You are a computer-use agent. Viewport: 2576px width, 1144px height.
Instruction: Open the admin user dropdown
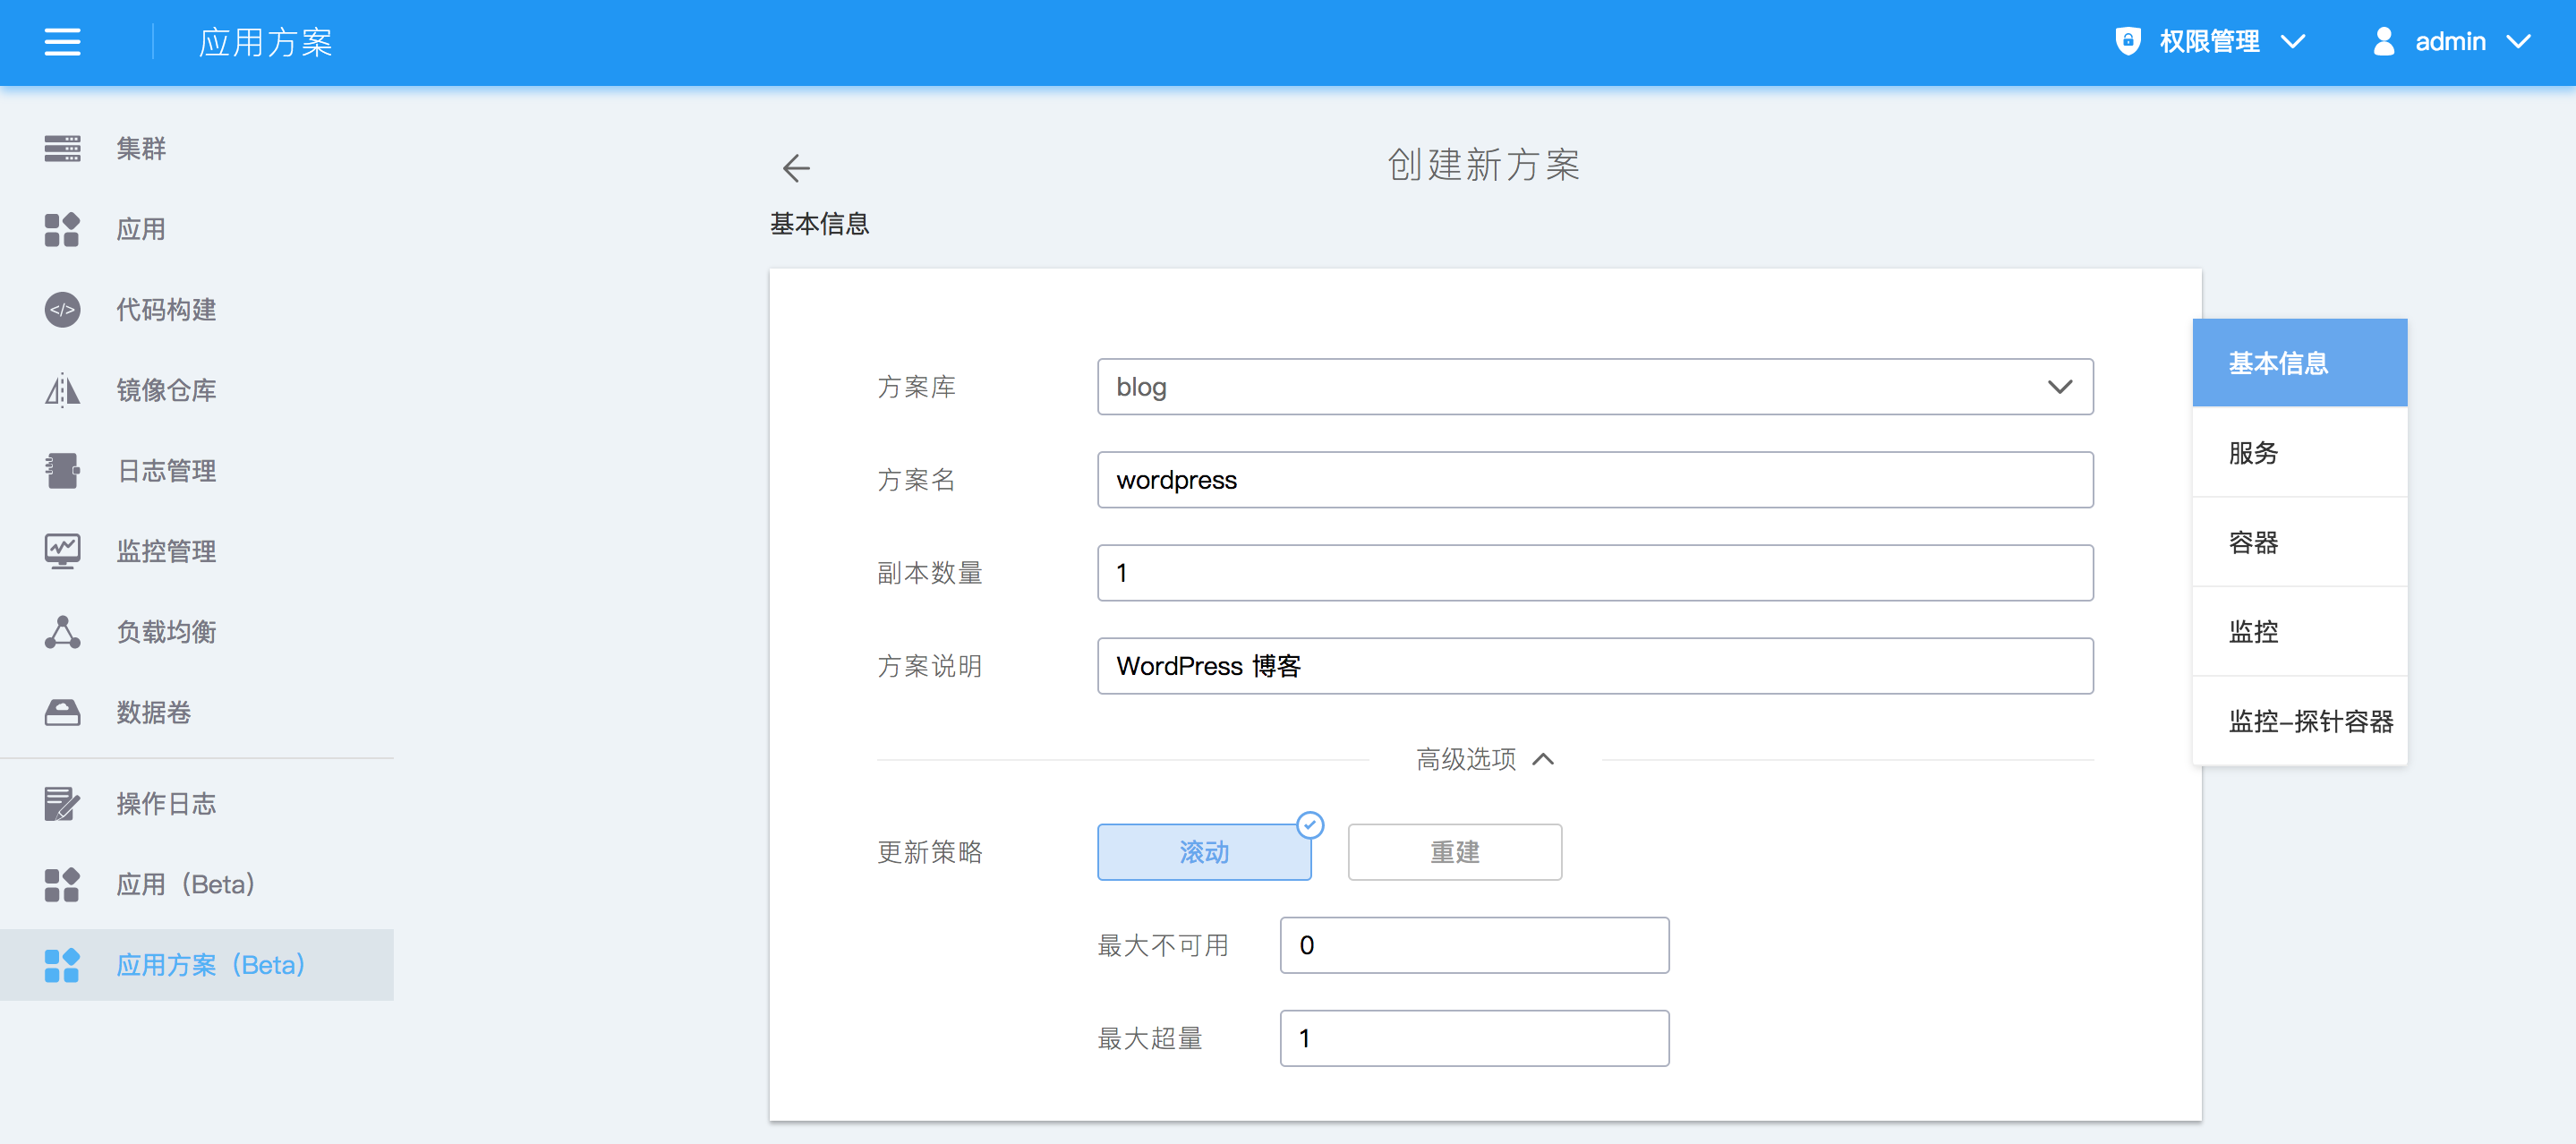click(x=2451, y=42)
